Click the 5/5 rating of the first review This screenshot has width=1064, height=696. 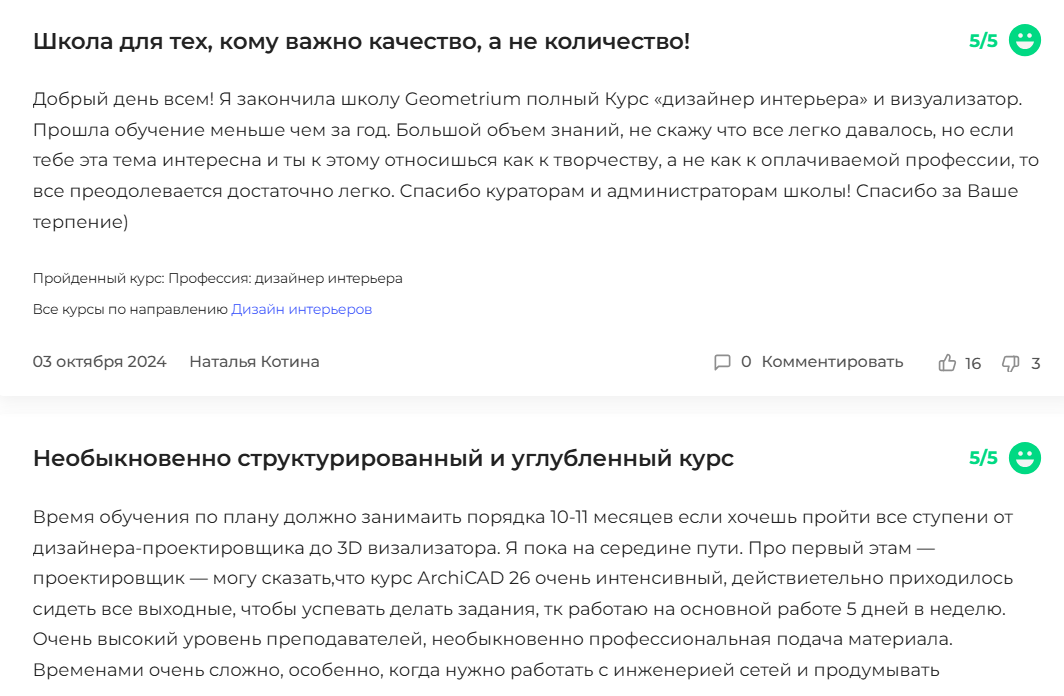point(983,41)
